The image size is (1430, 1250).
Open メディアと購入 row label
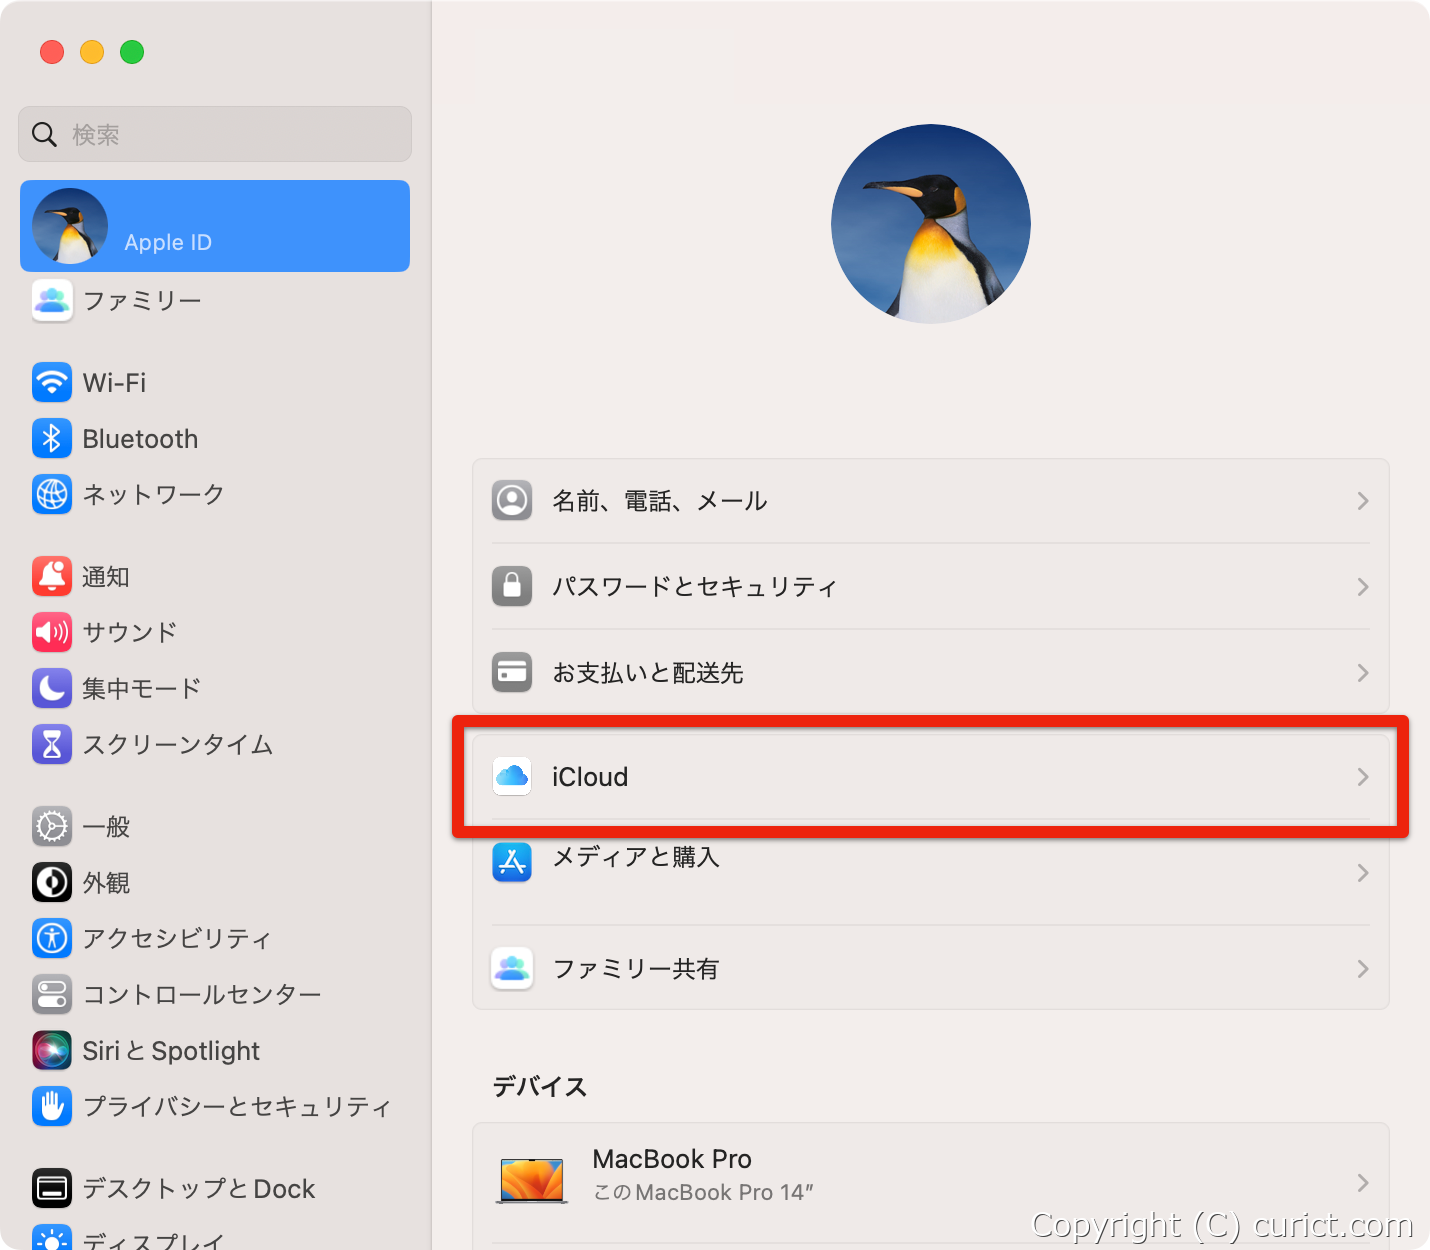tap(636, 857)
